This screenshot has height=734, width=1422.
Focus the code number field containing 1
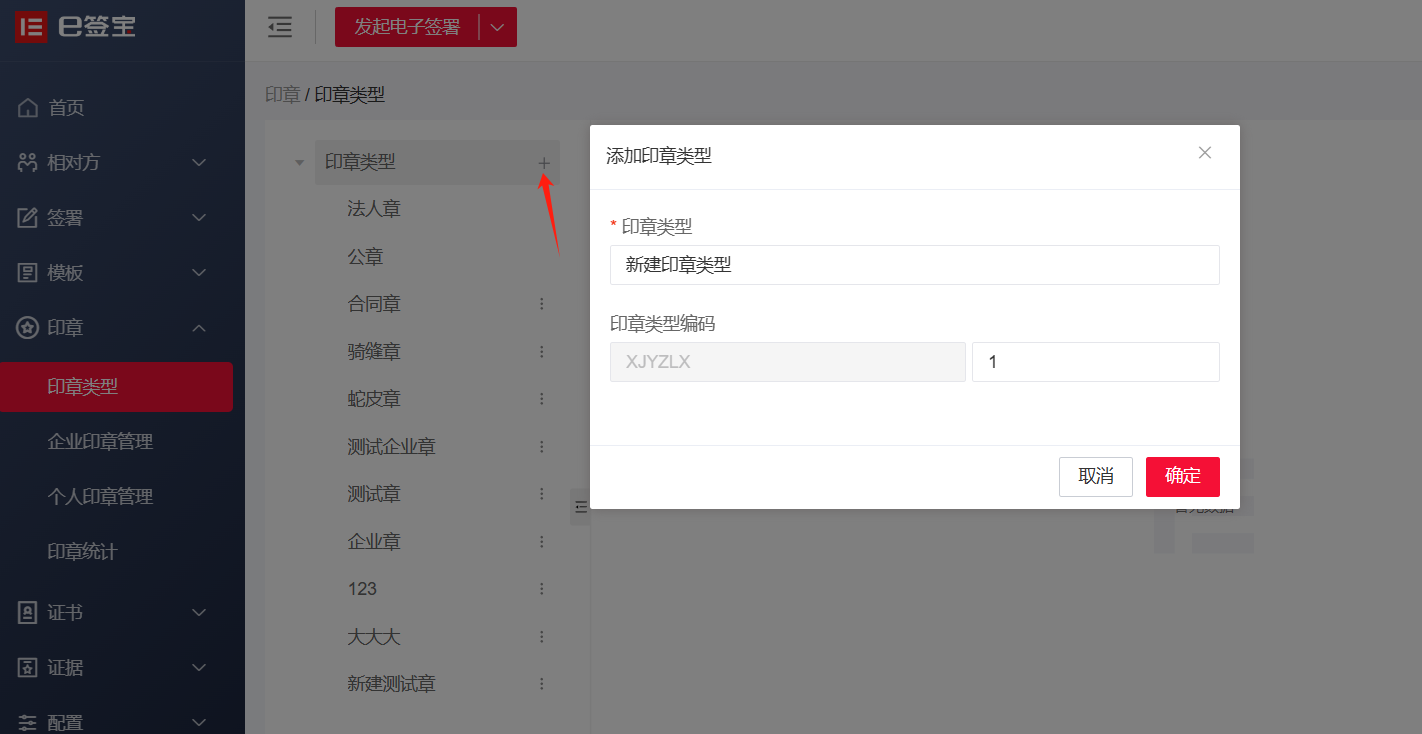[1096, 362]
